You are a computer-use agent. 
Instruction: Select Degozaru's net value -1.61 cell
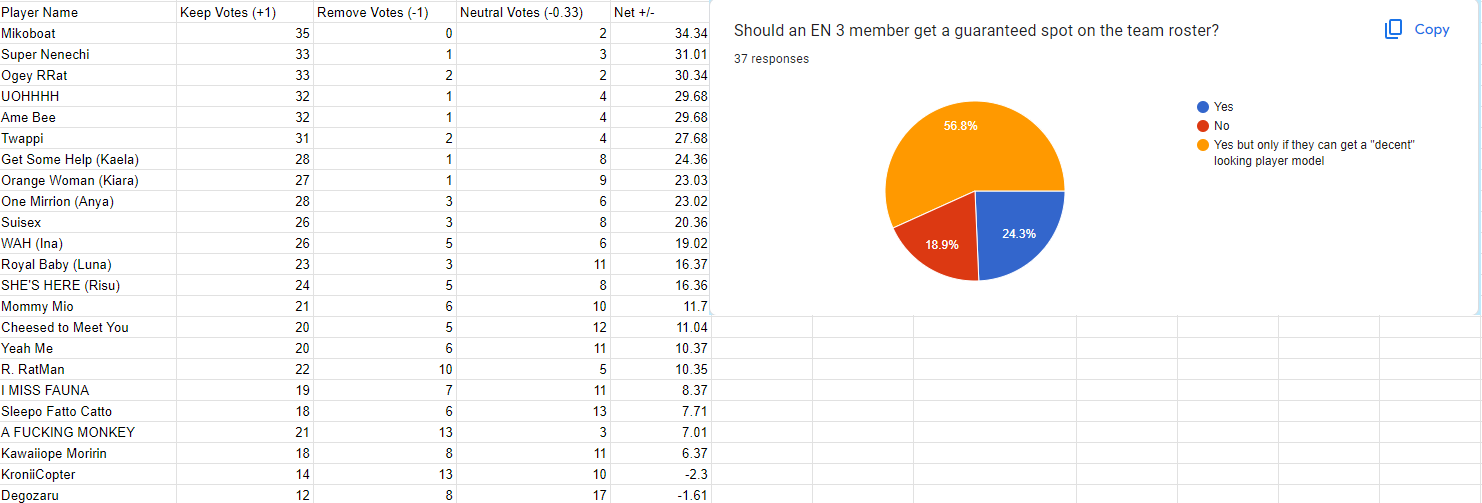pos(660,495)
